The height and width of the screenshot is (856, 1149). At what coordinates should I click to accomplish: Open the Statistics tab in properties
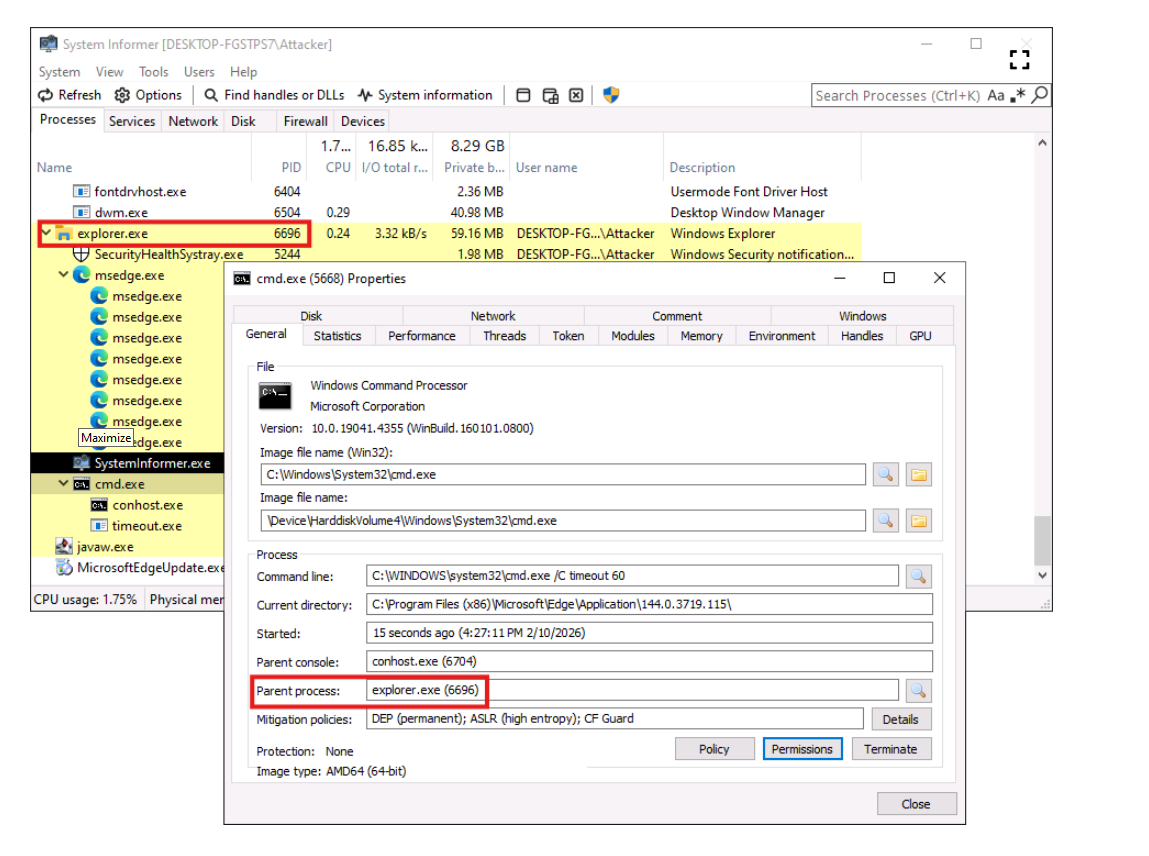[x=337, y=336]
